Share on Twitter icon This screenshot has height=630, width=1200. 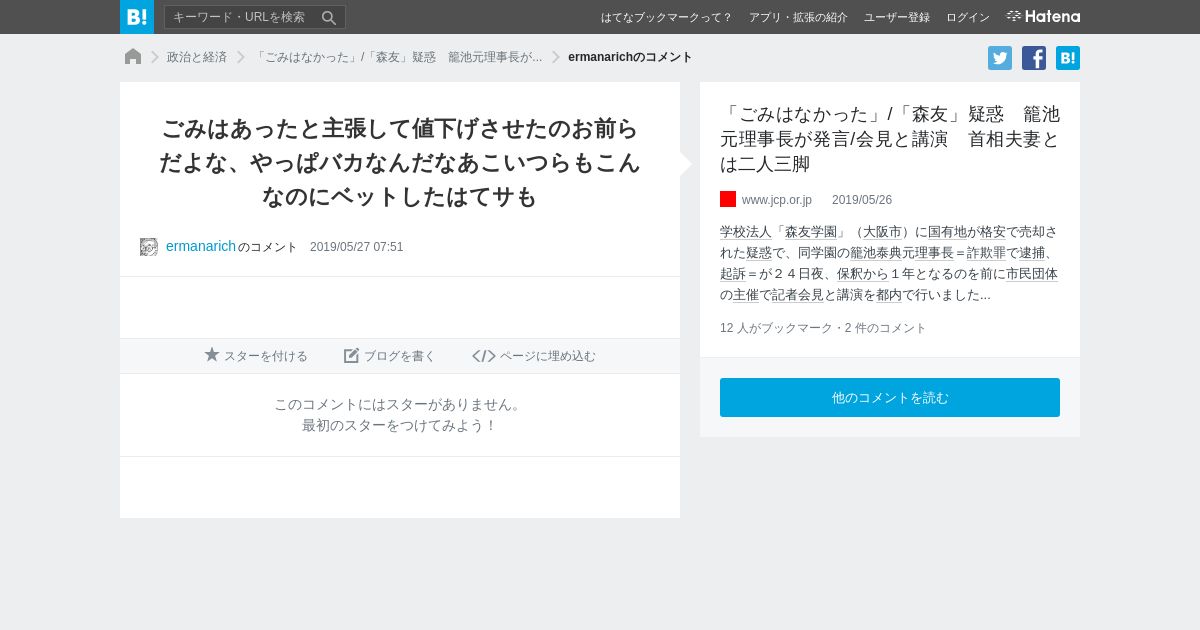pos(1000,58)
